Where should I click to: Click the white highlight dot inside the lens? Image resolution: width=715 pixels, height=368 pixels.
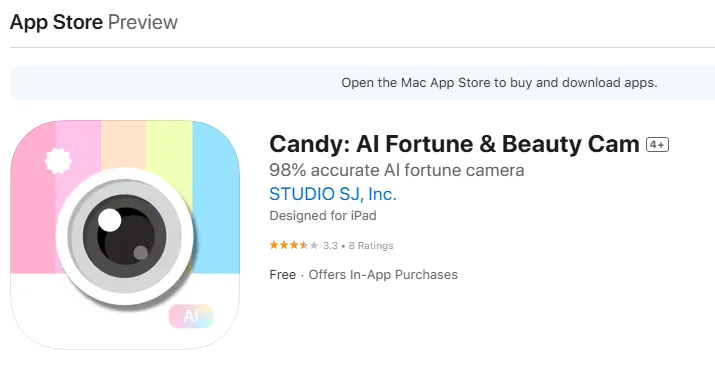pos(109,220)
